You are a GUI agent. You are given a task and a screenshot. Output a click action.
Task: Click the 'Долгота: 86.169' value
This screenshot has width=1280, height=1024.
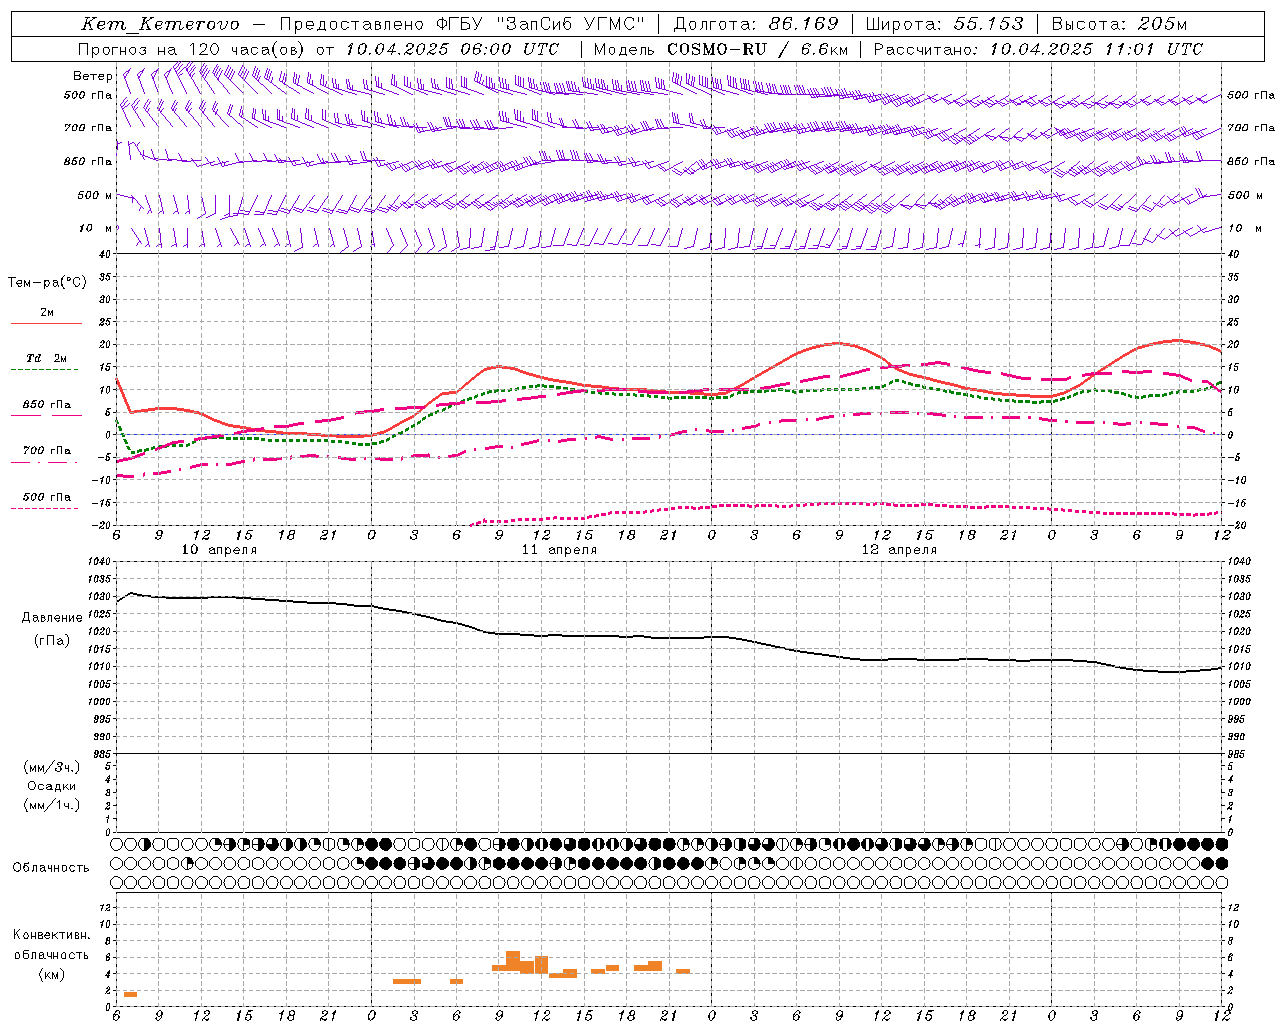pos(756,24)
